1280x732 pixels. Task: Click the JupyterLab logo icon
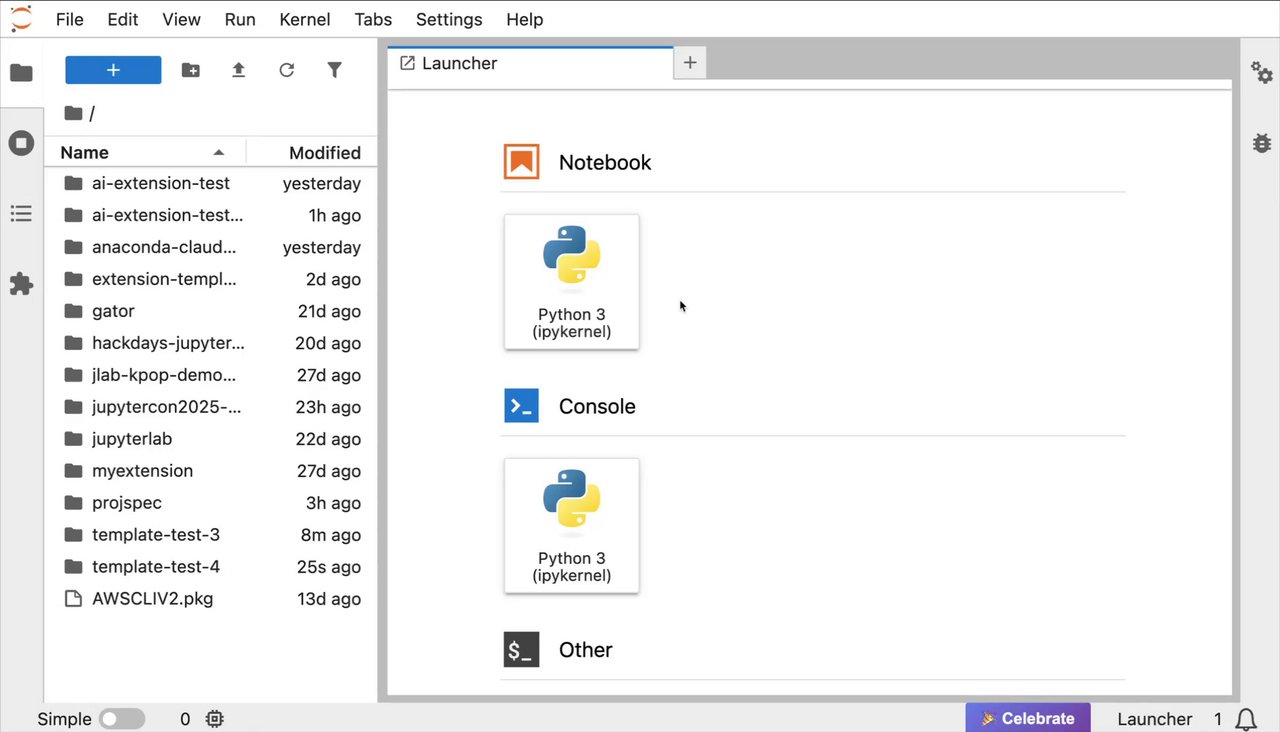pyautogui.click(x=21, y=18)
